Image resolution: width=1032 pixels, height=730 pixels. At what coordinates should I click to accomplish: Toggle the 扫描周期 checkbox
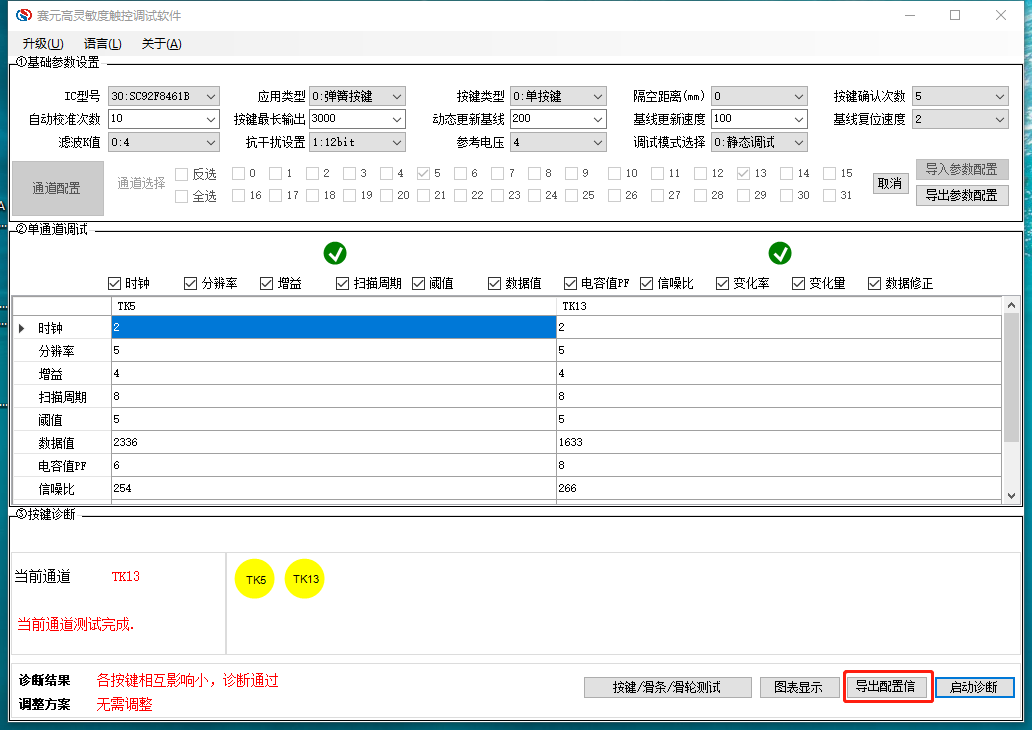(x=342, y=284)
